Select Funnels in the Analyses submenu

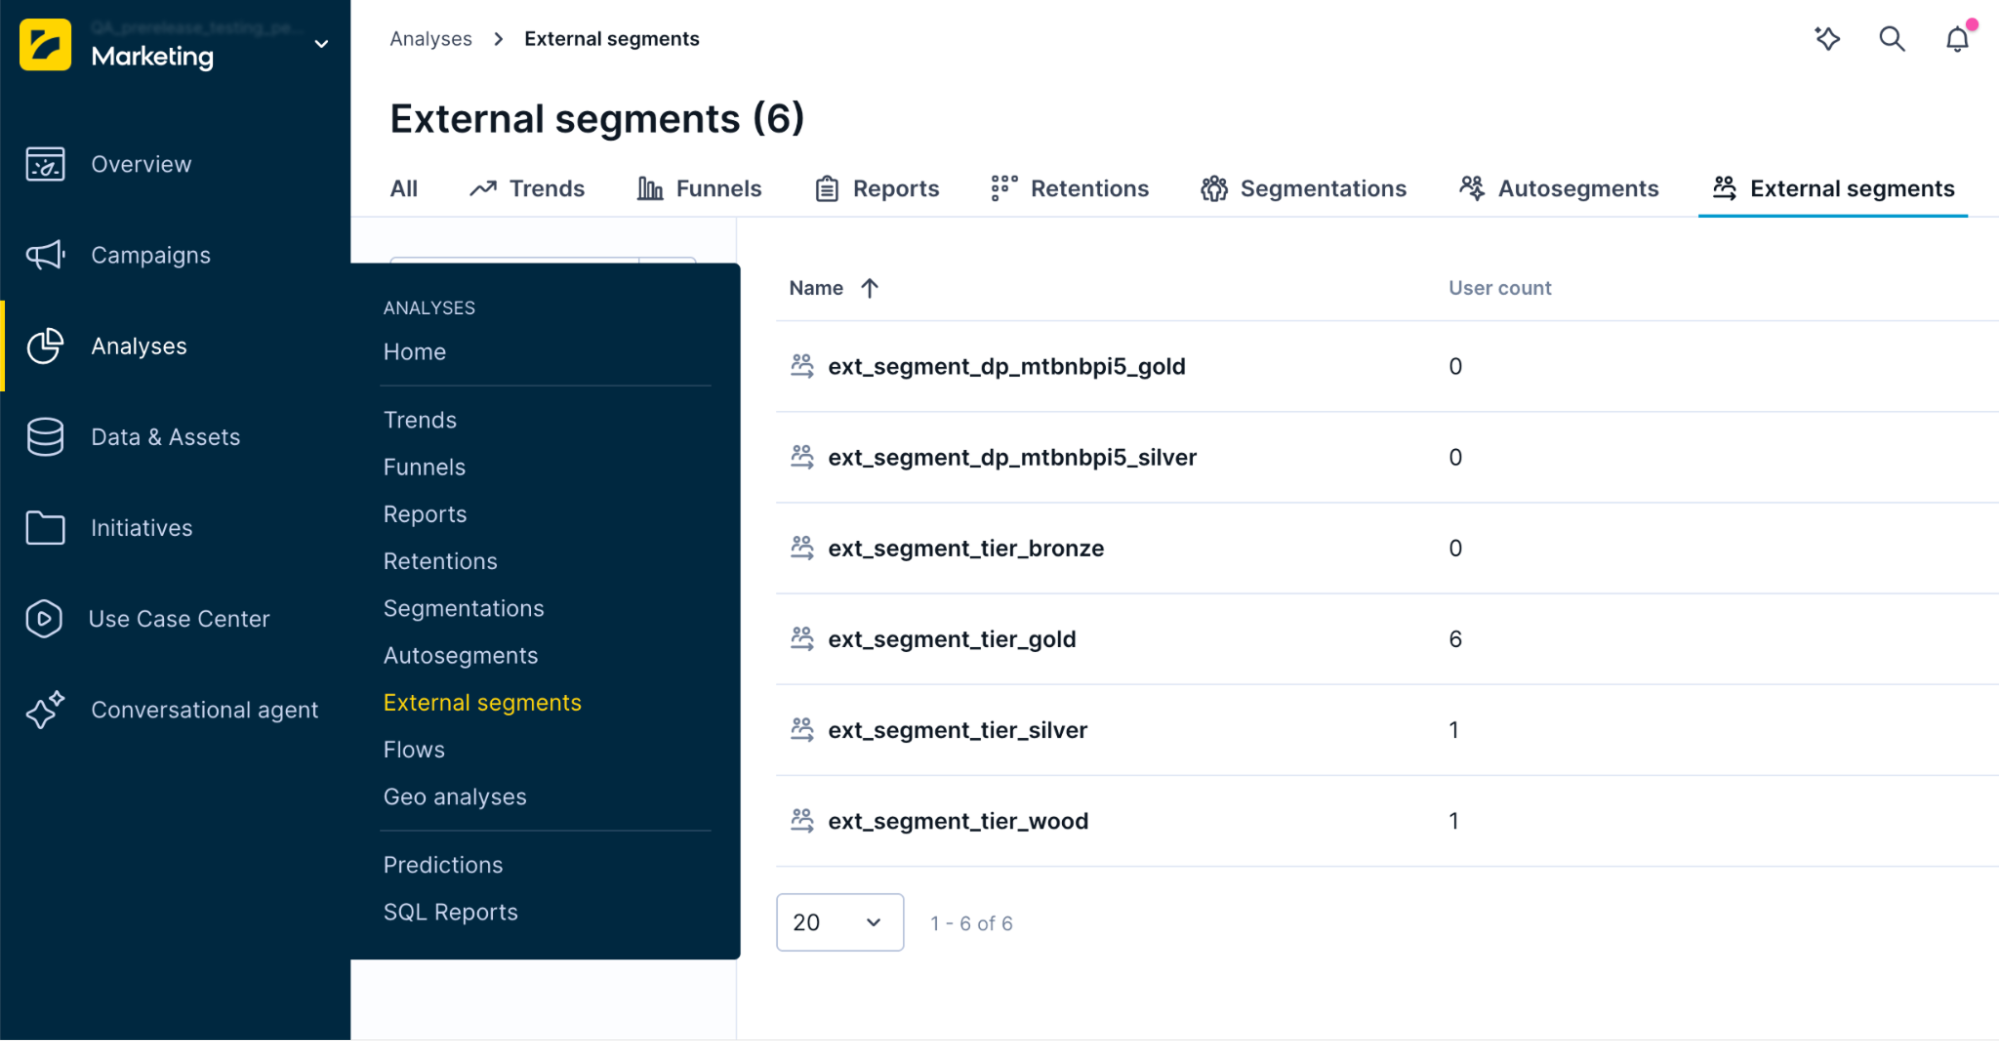tap(425, 467)
